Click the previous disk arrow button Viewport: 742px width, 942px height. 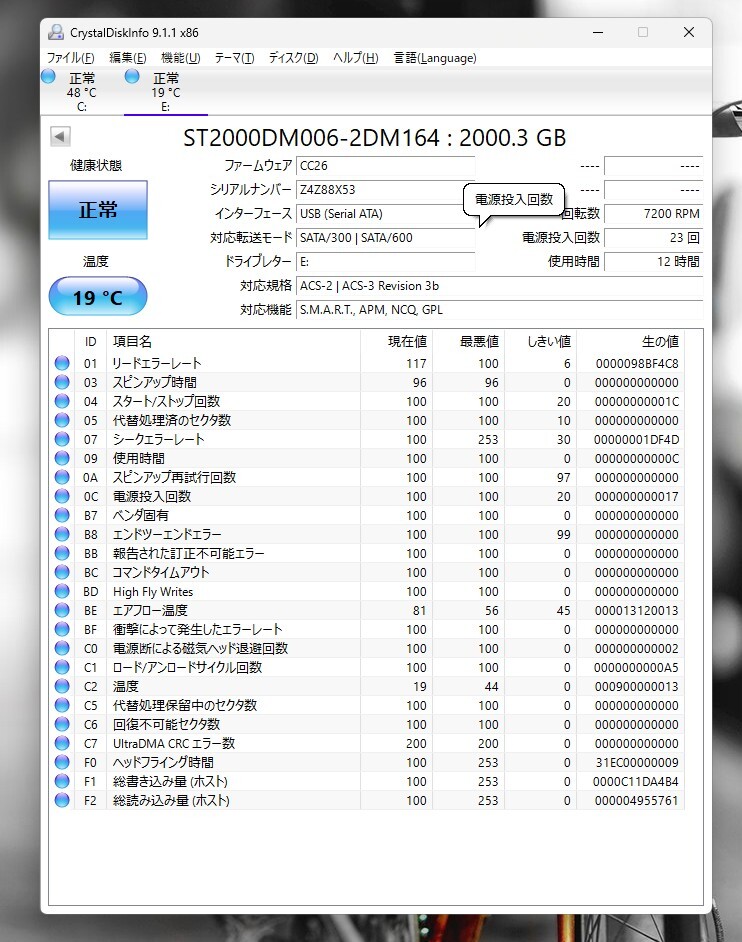(x=60, y=136)
